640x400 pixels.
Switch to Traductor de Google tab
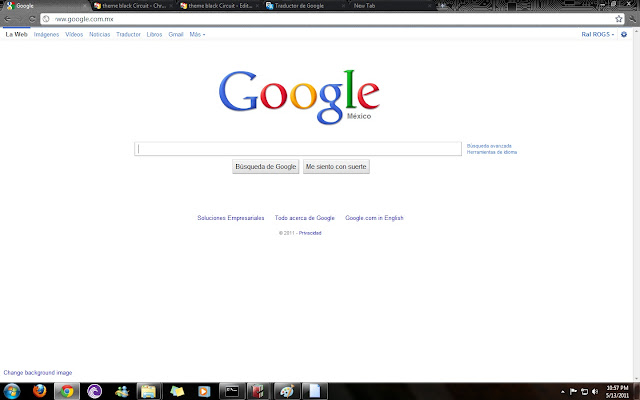pyautogui.click(x=304, y=6)
